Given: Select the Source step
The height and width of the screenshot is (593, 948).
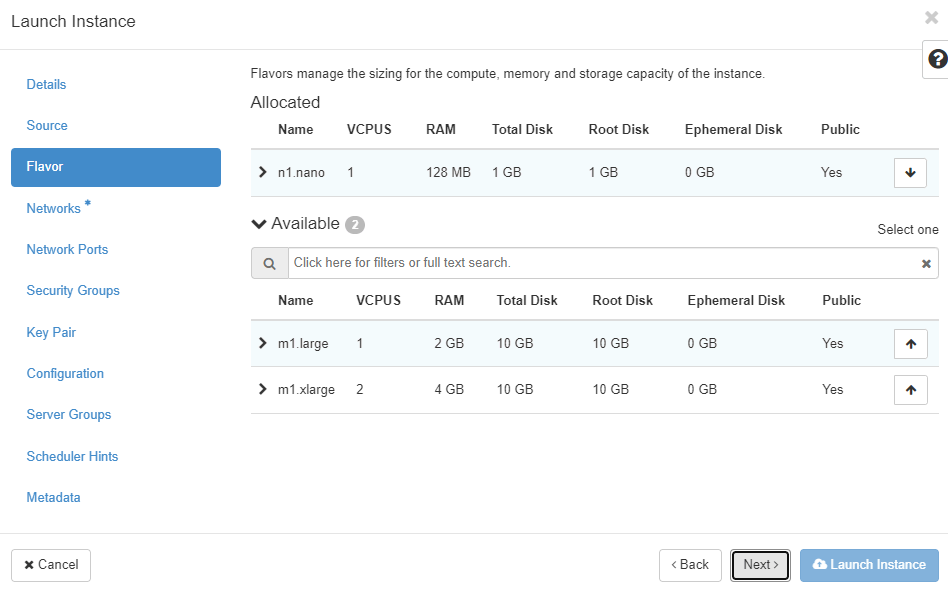Looking at the screenshot, I should pos(47,126).
